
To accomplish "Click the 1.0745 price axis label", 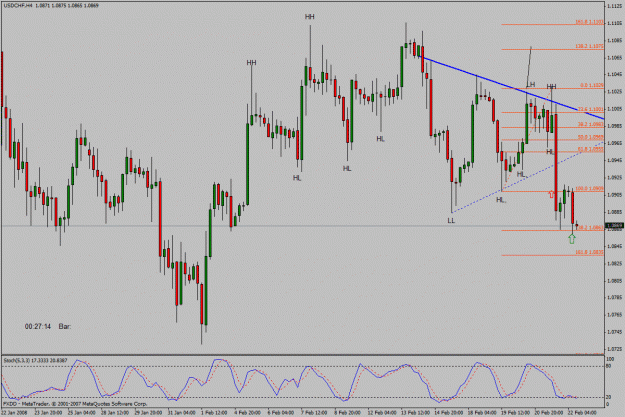I will [x=614, y=332].
